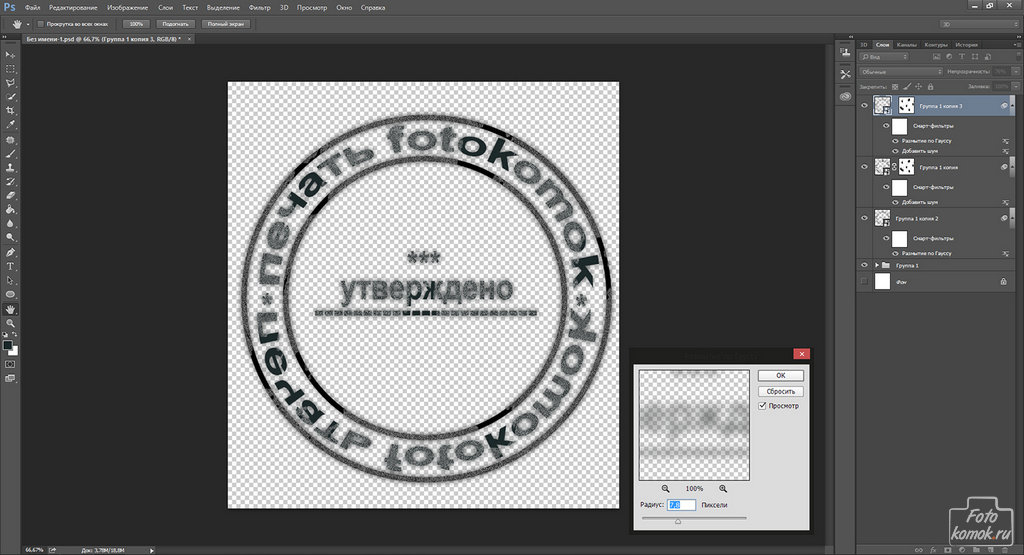Zoom out the blur dialog preview

click(x=665, y=488)
